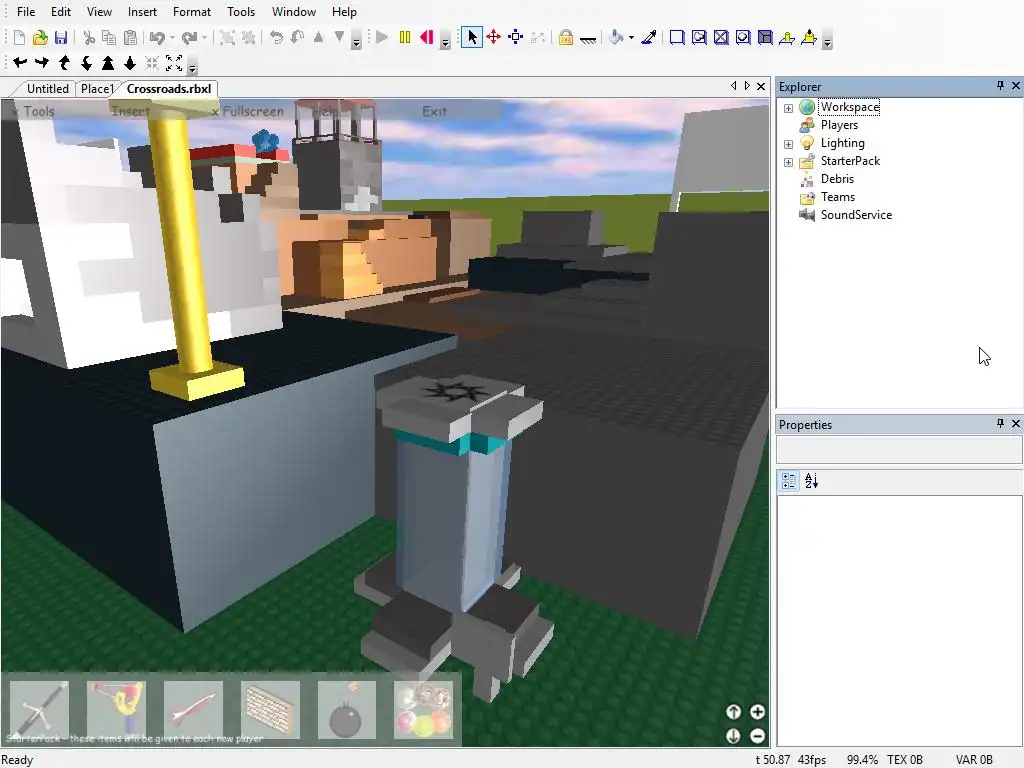The width and height of the screenshot is (1024, 768).
Task: Pause the simulation
Action: point(405,37)
